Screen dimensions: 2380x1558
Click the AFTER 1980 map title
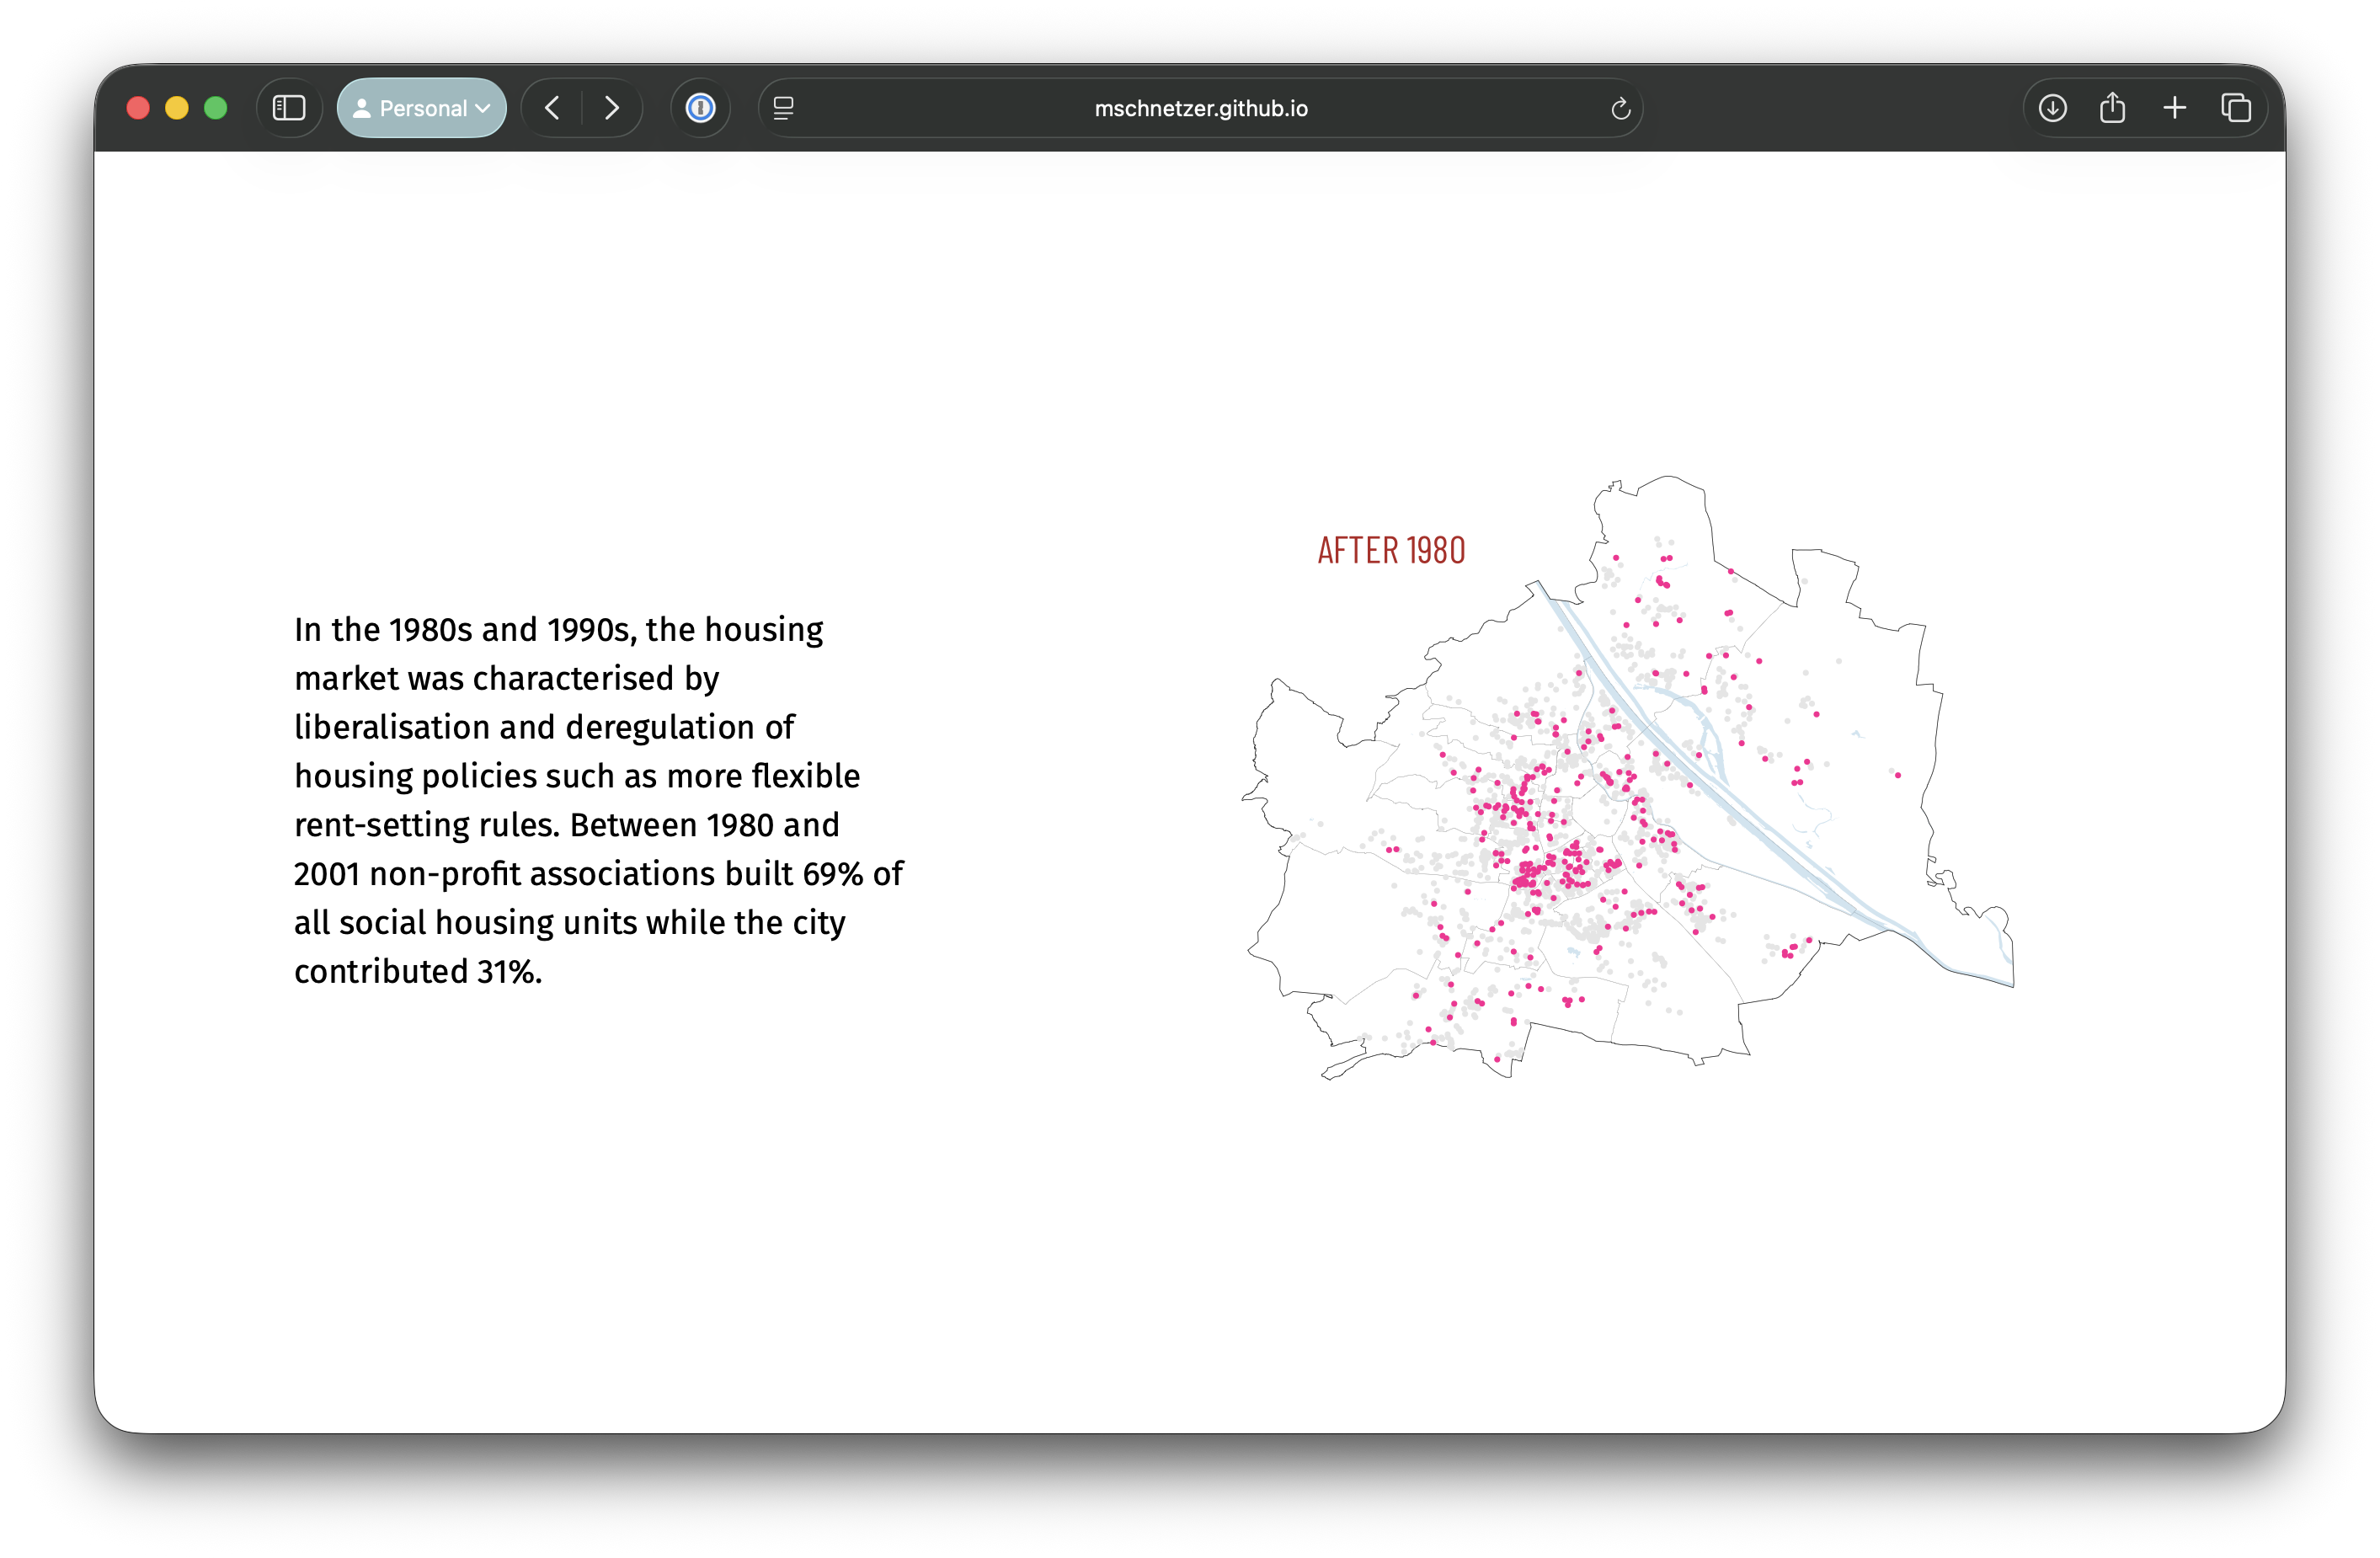point(1391,550)
